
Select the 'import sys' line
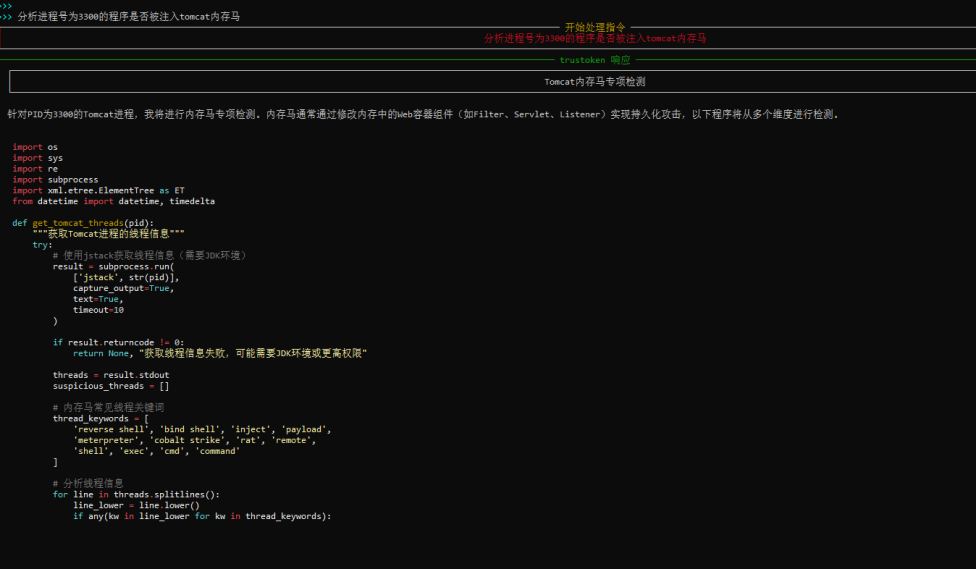click(37, 158)
